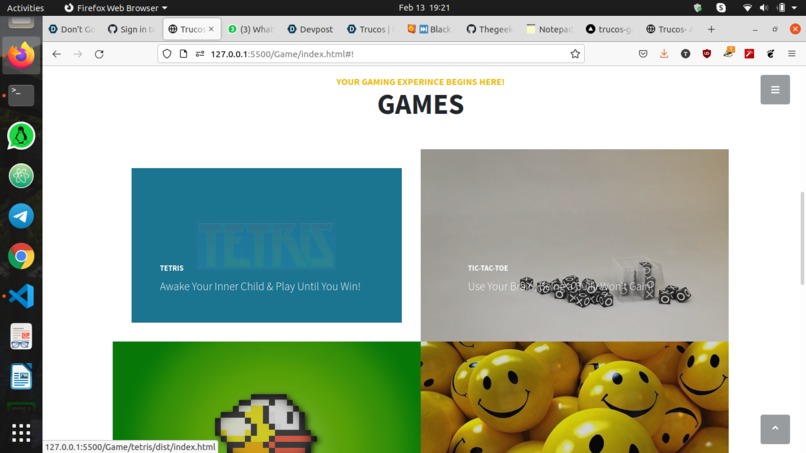Open the Tetris game card
The height and width of the screenshot is (453, 806).
tap(266, 245)
